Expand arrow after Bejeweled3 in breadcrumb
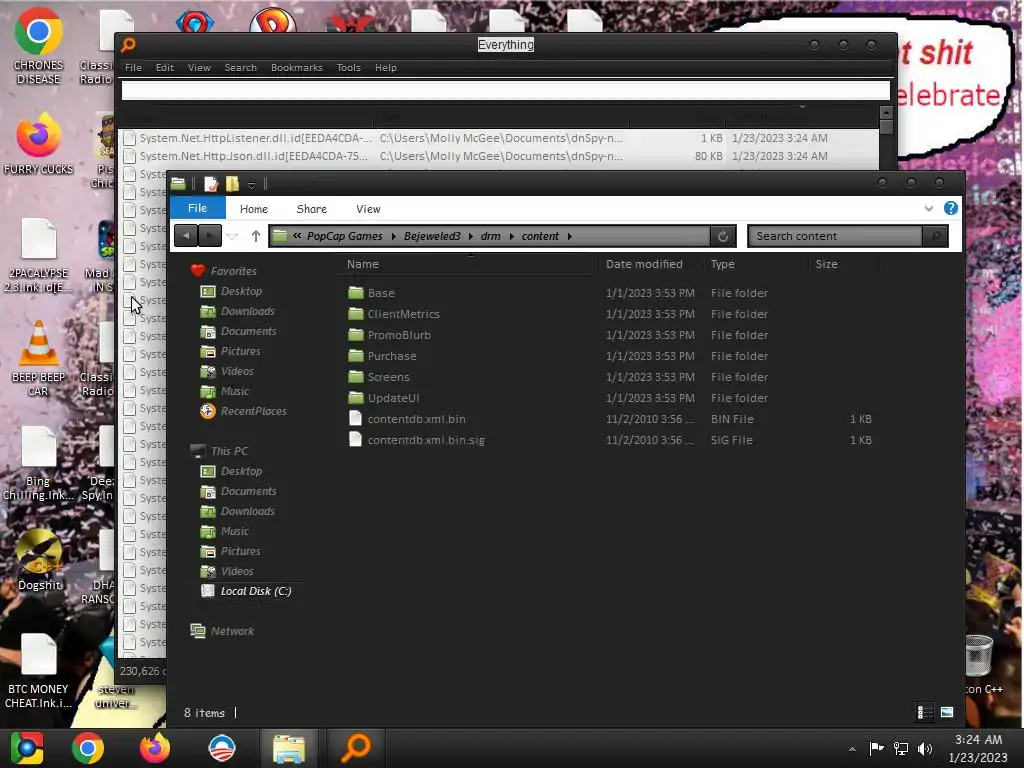1024x768 pixels. pos(470,236)
